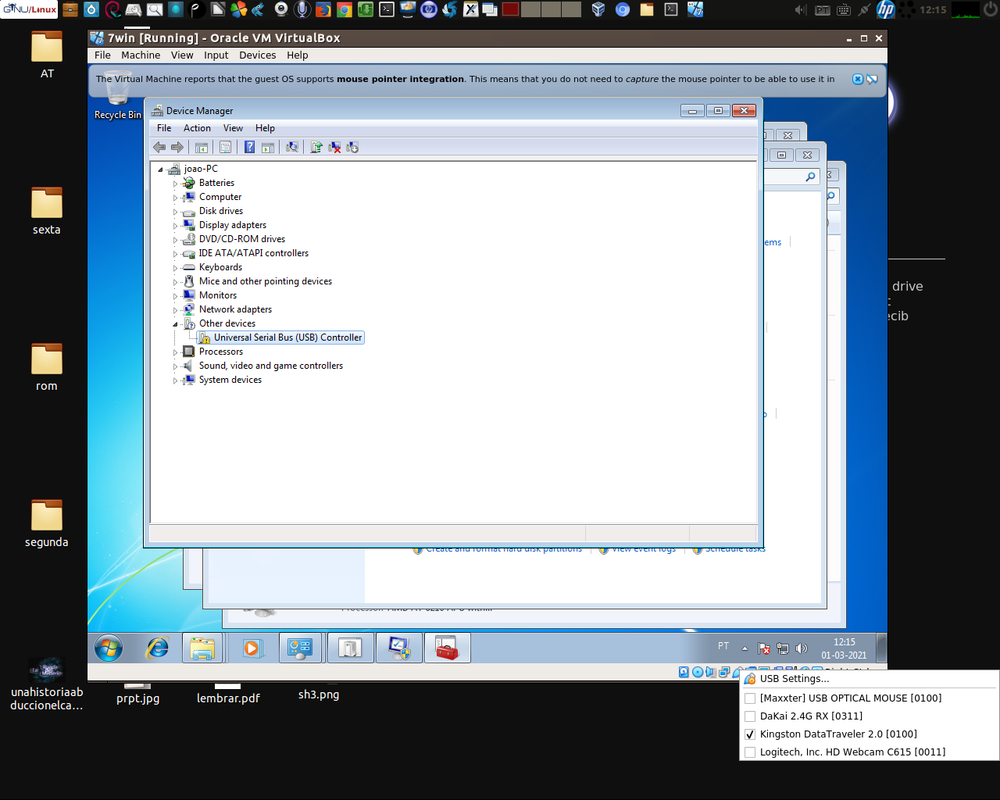Click the Back arrow in Device Manager toolbar
The image size is (1000, 800).
159,147
